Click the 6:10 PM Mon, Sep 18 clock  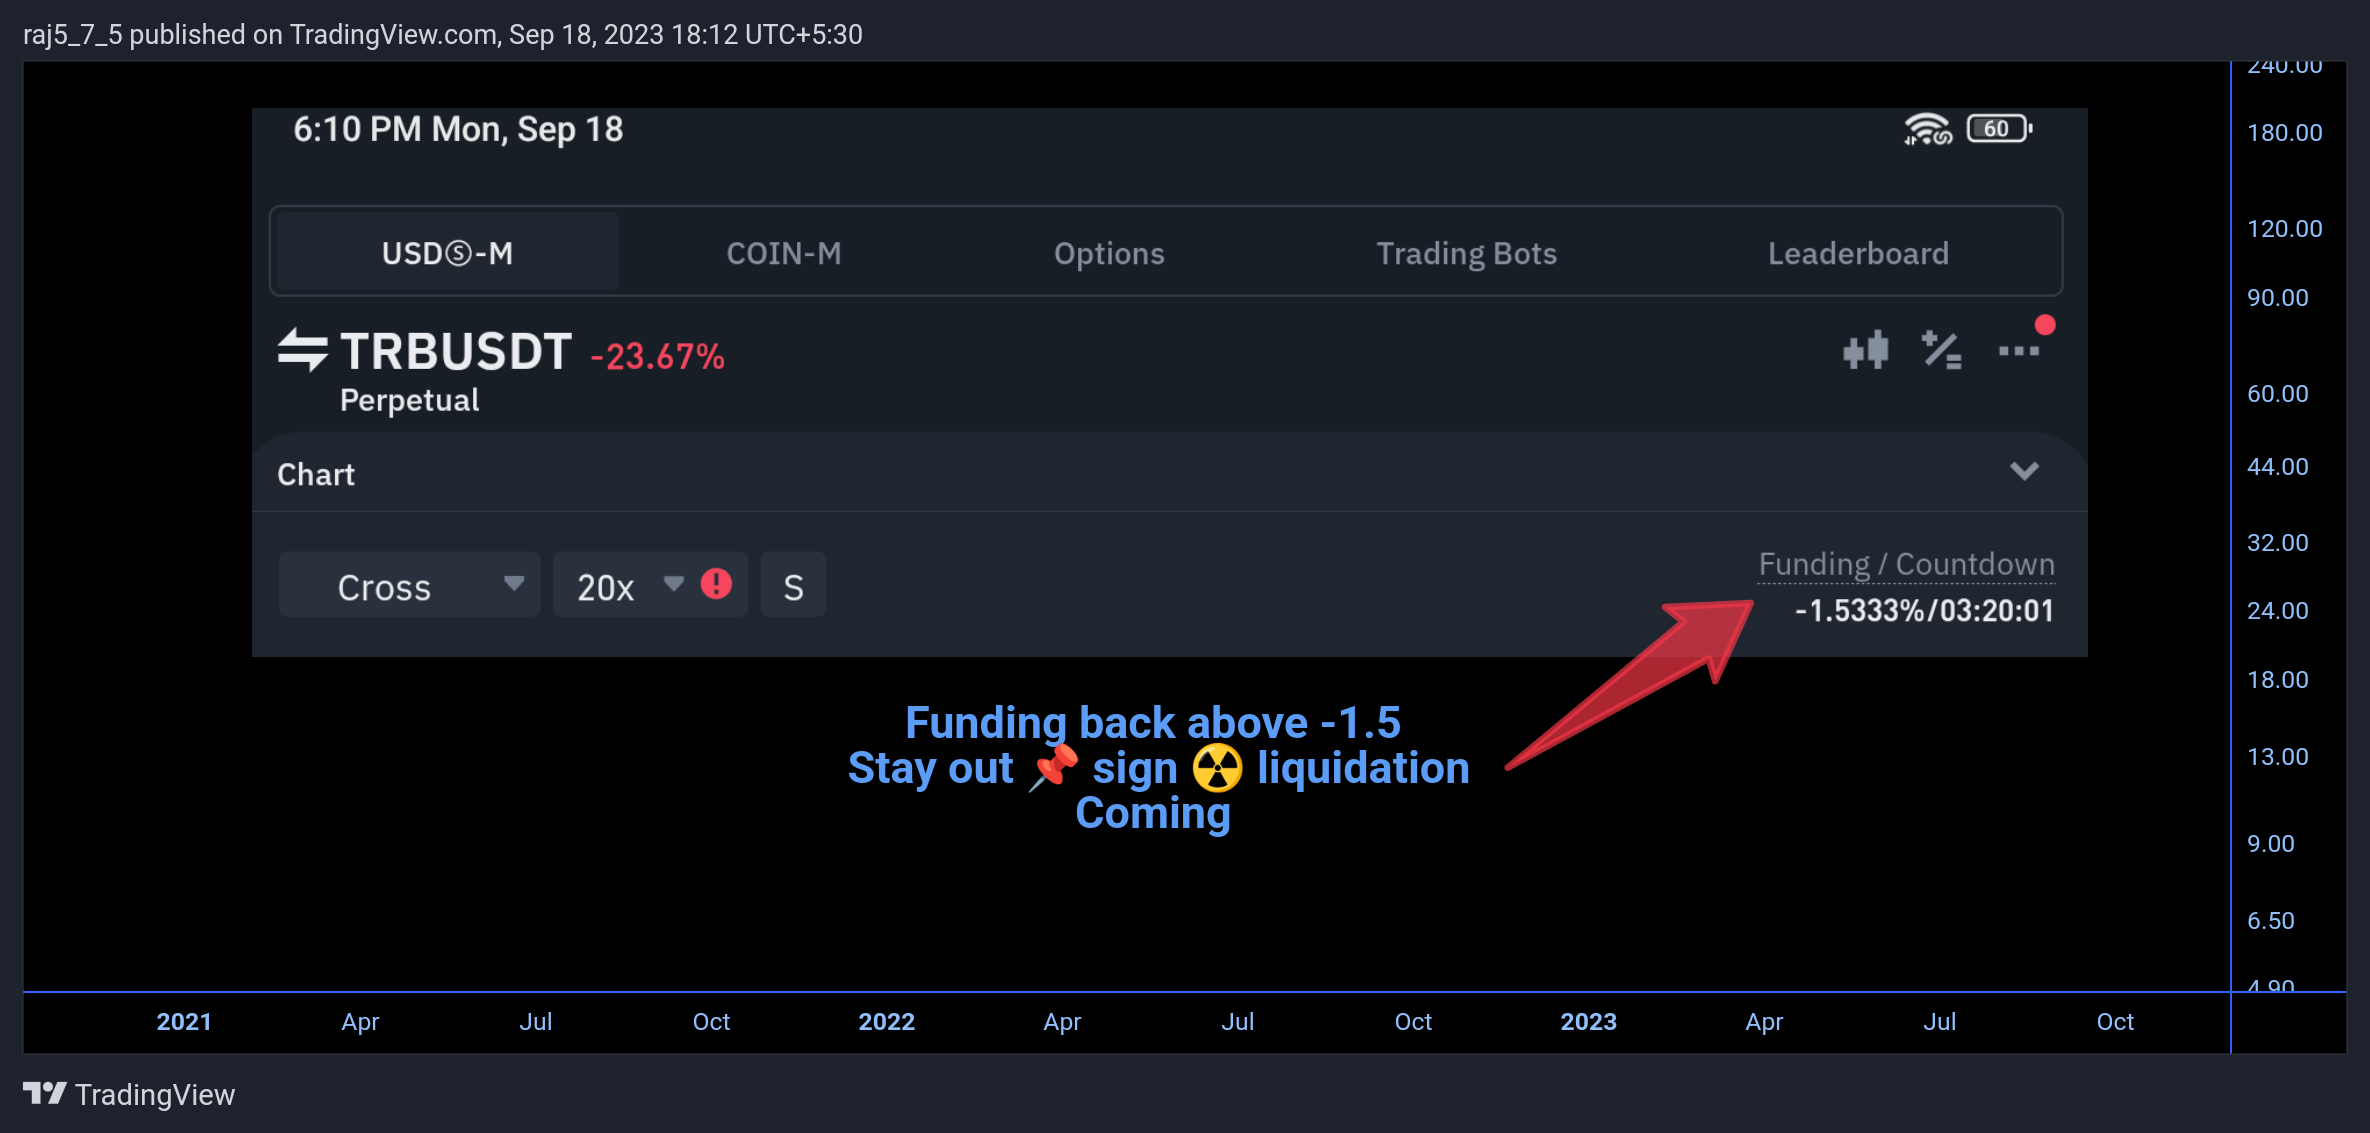click(x=458, y=129)
